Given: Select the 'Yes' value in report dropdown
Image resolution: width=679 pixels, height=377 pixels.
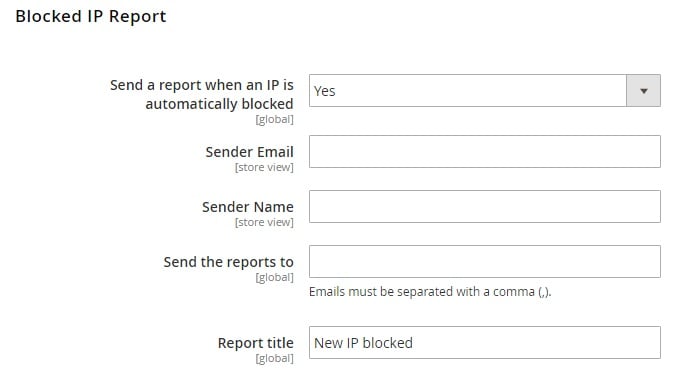Looking at the screenshot, I should (325, 91).
